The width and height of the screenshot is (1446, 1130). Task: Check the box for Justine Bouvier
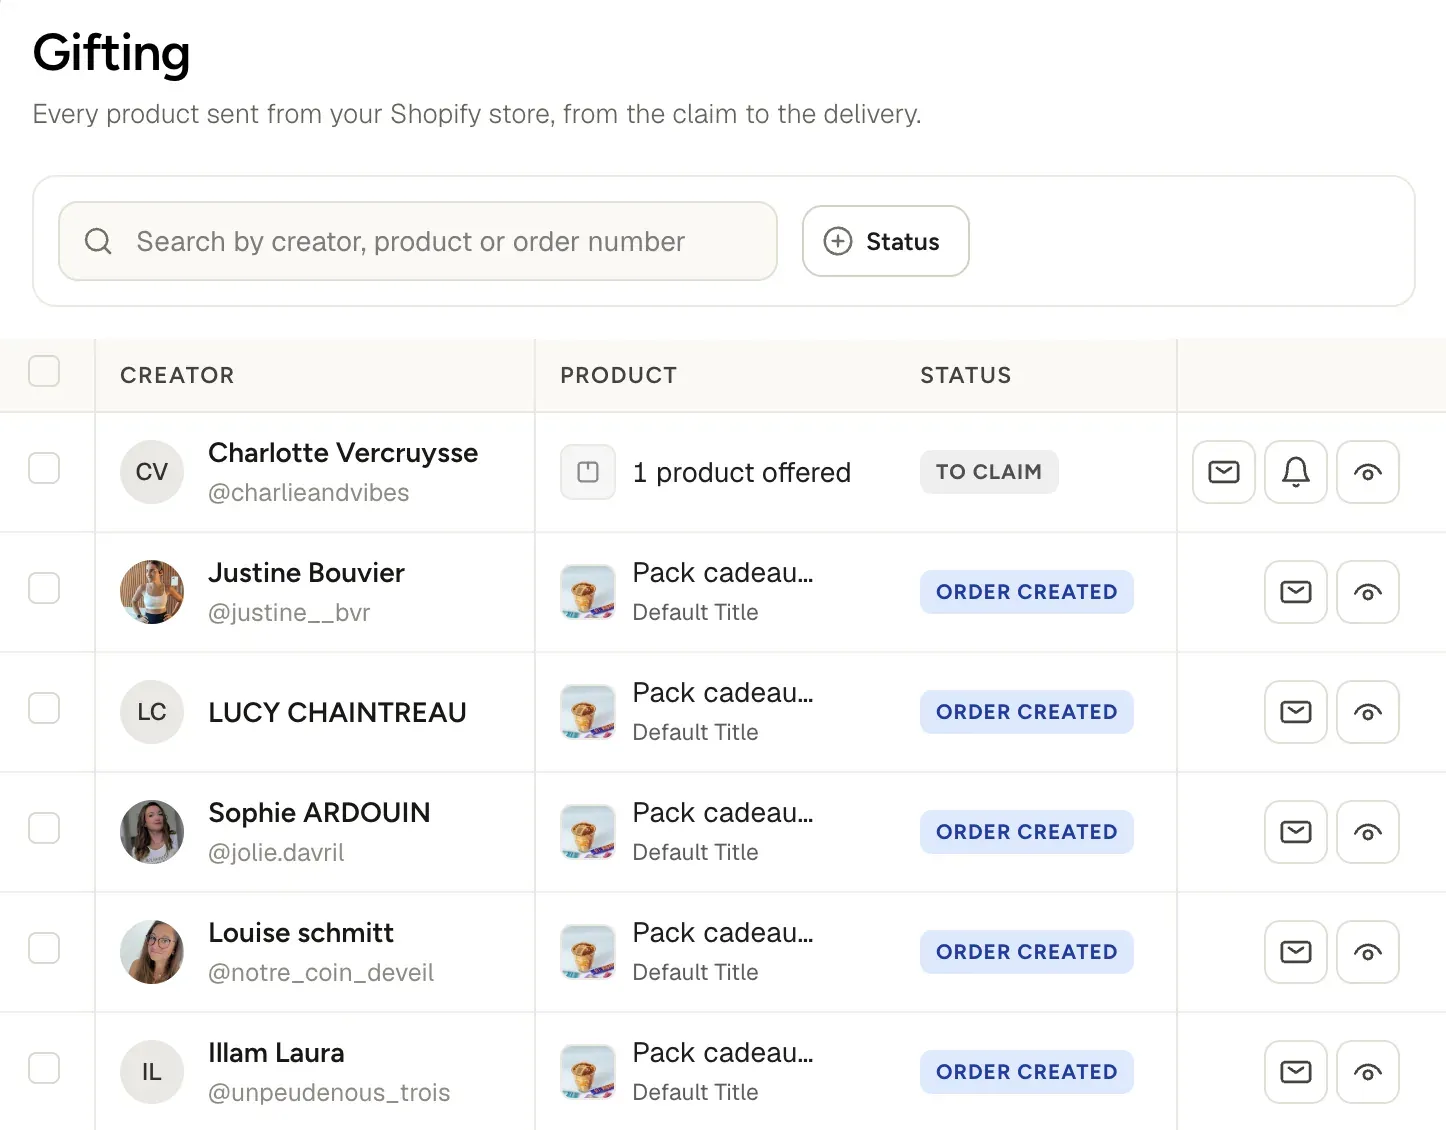(x=44, y=588)
